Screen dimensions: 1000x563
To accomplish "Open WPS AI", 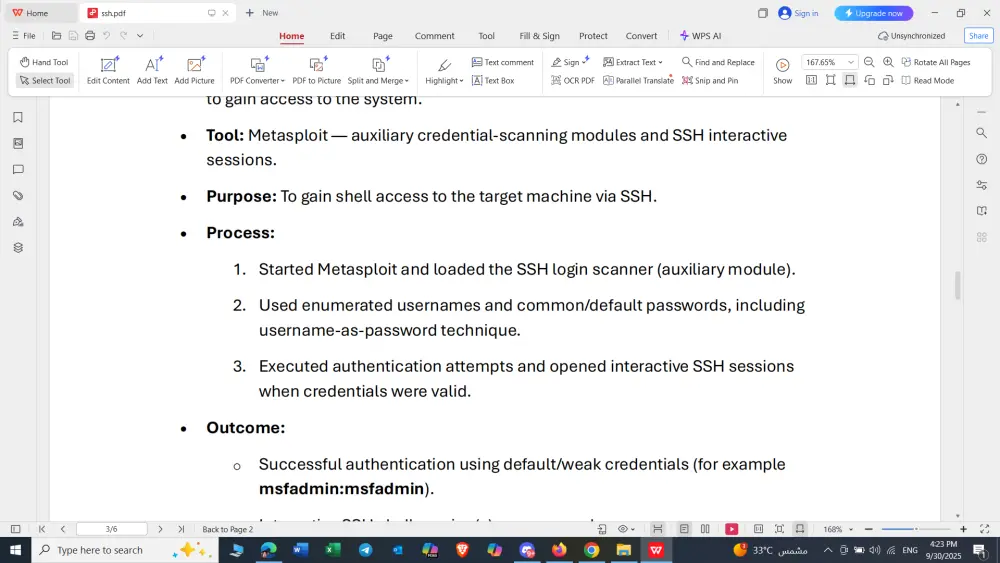I will (700, 36).
